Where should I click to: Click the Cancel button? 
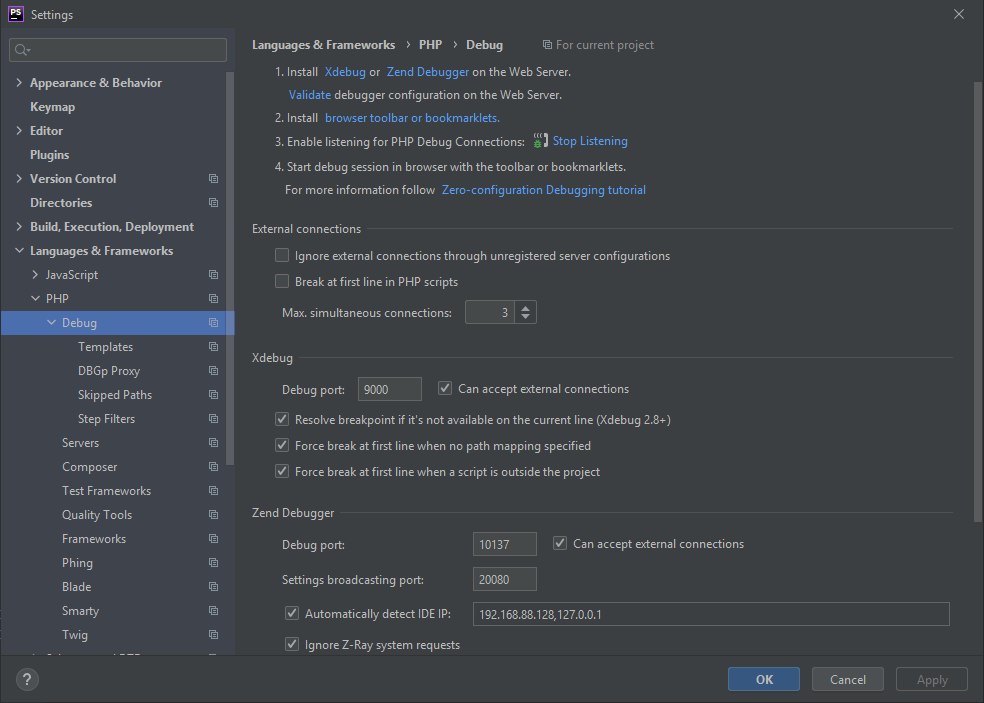point(848,679)
